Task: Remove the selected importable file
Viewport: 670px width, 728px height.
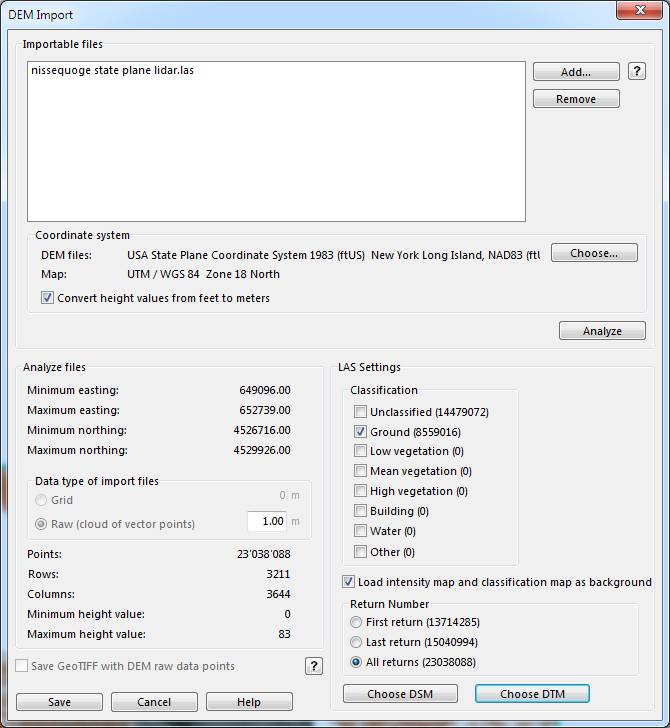Action: 576,99
